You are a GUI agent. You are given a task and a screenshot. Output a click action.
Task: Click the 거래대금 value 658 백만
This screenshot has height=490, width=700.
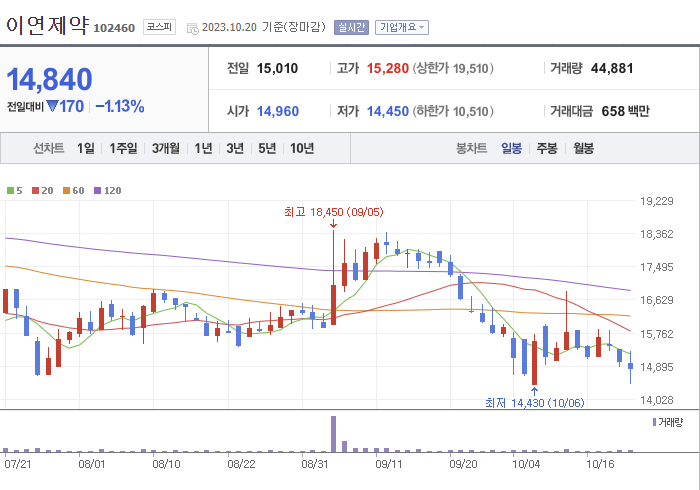[x=625, y=111]
